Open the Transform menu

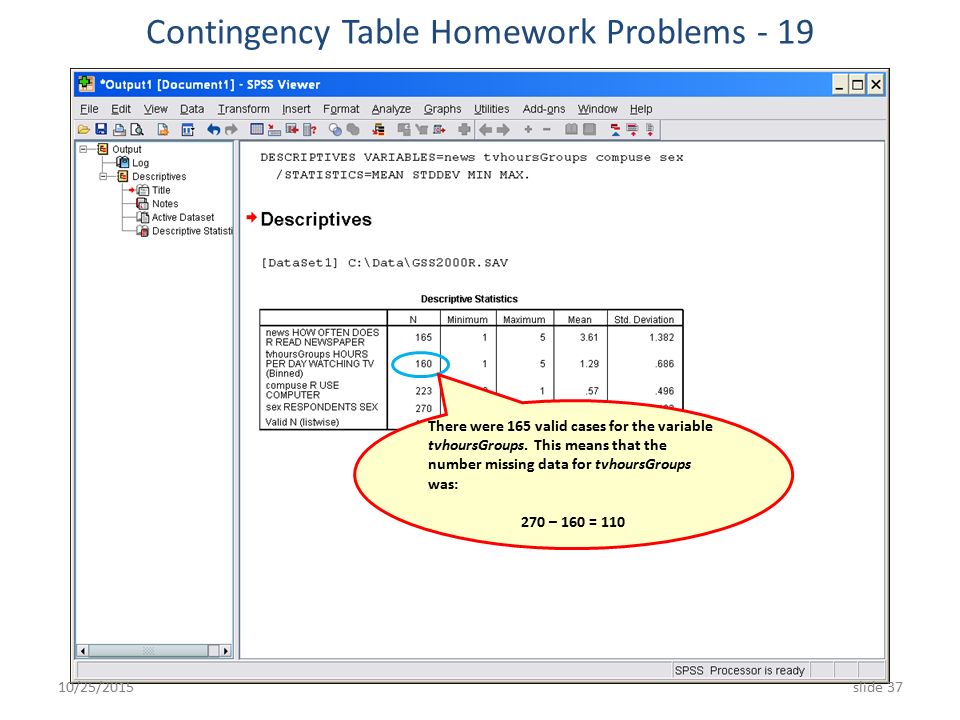point(244,109)
